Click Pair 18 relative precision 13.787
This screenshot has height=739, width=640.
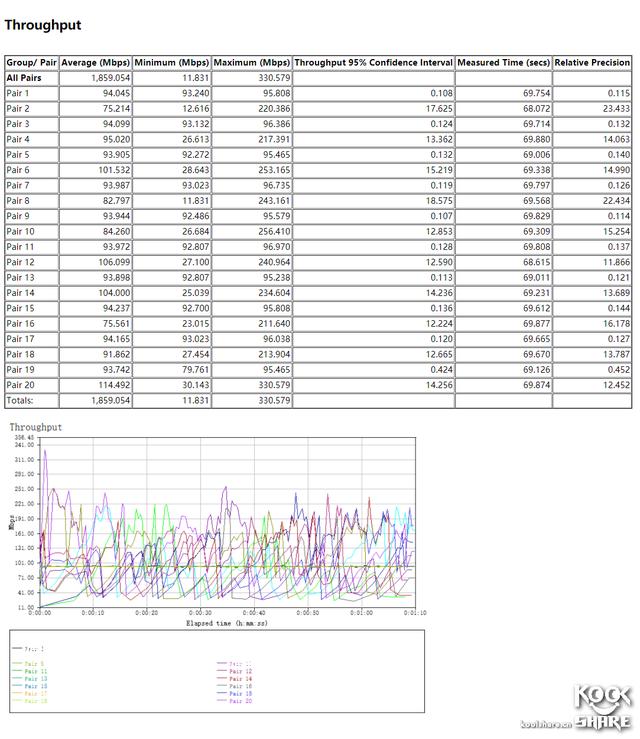pyautogui.click(x=616, y=354)
